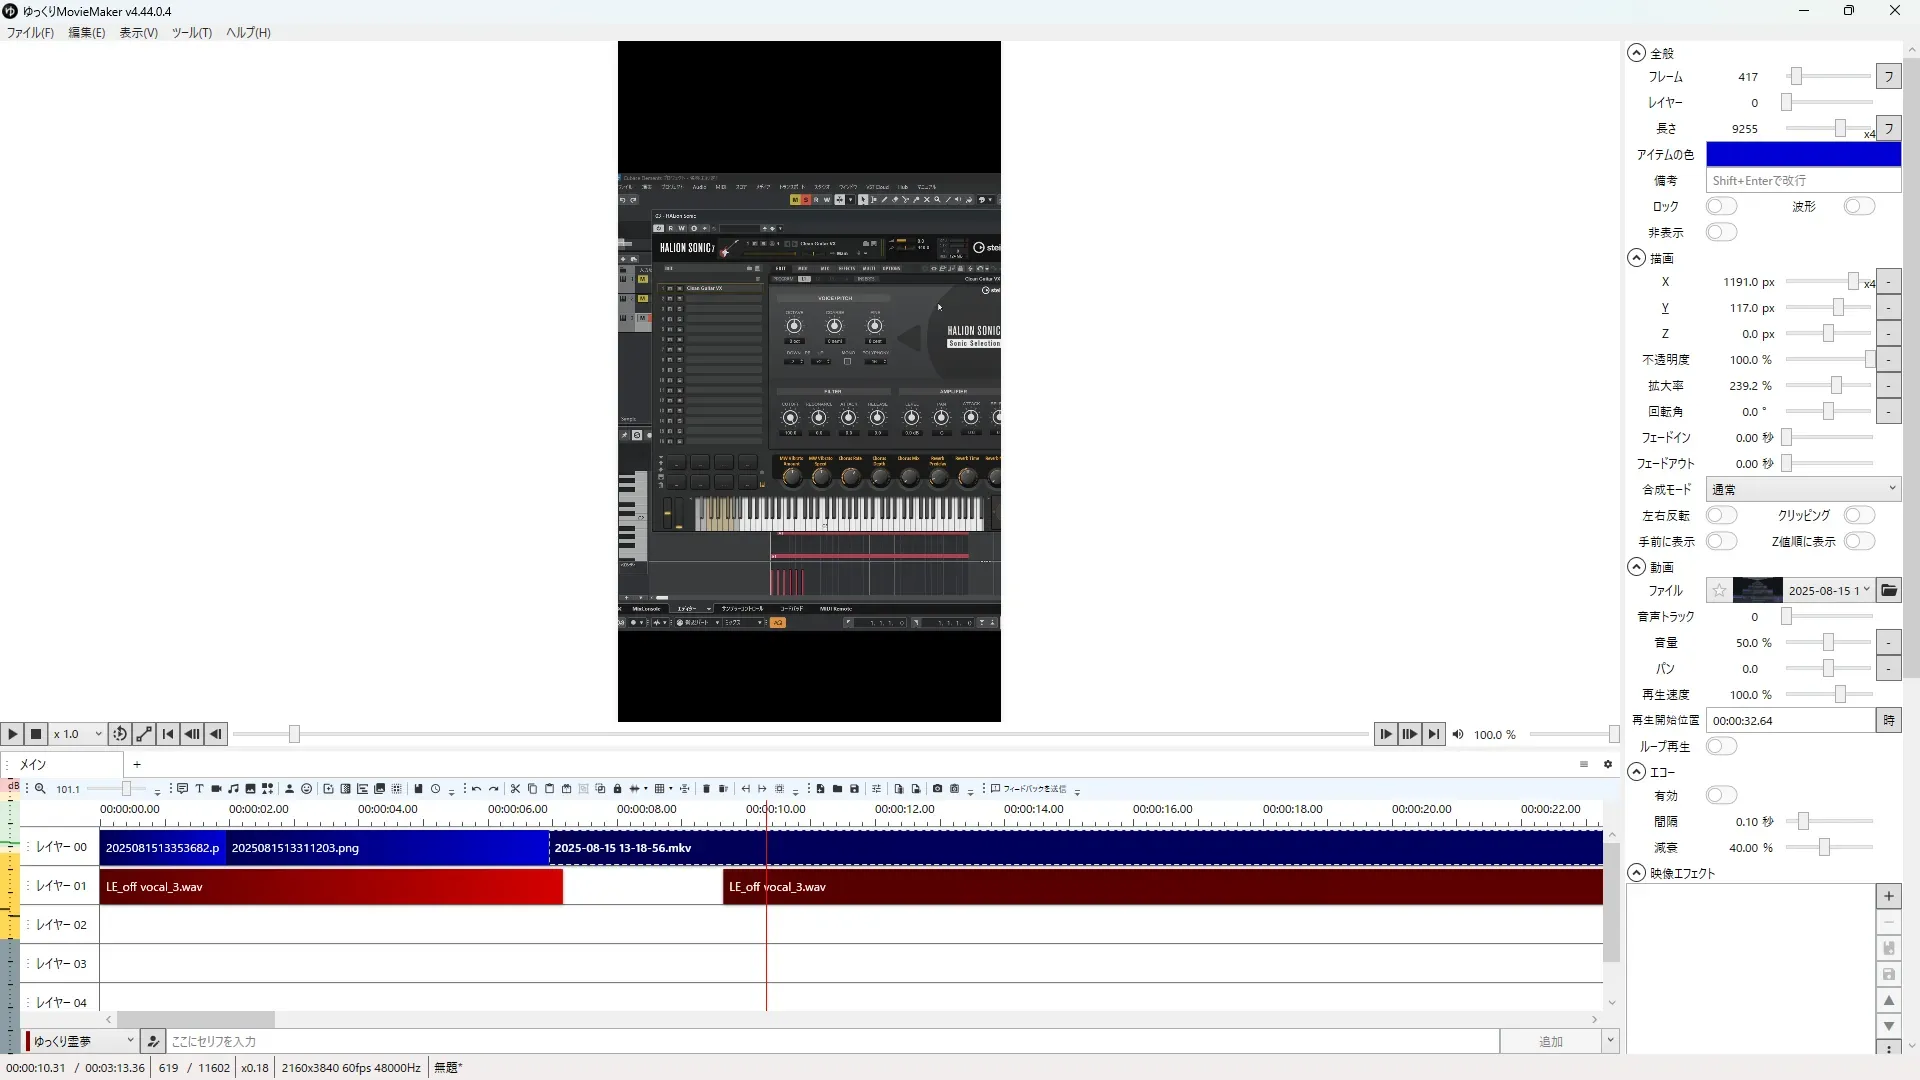Click the camera snapshot icon
The width and height of the screenshot is (1920, 1080).
pos(937,789)
